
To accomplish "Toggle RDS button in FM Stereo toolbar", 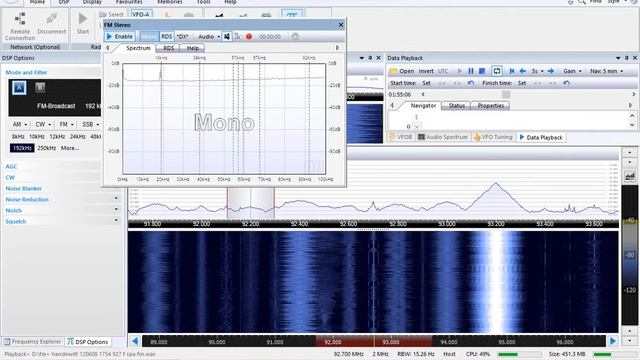I will click(167, 37).
